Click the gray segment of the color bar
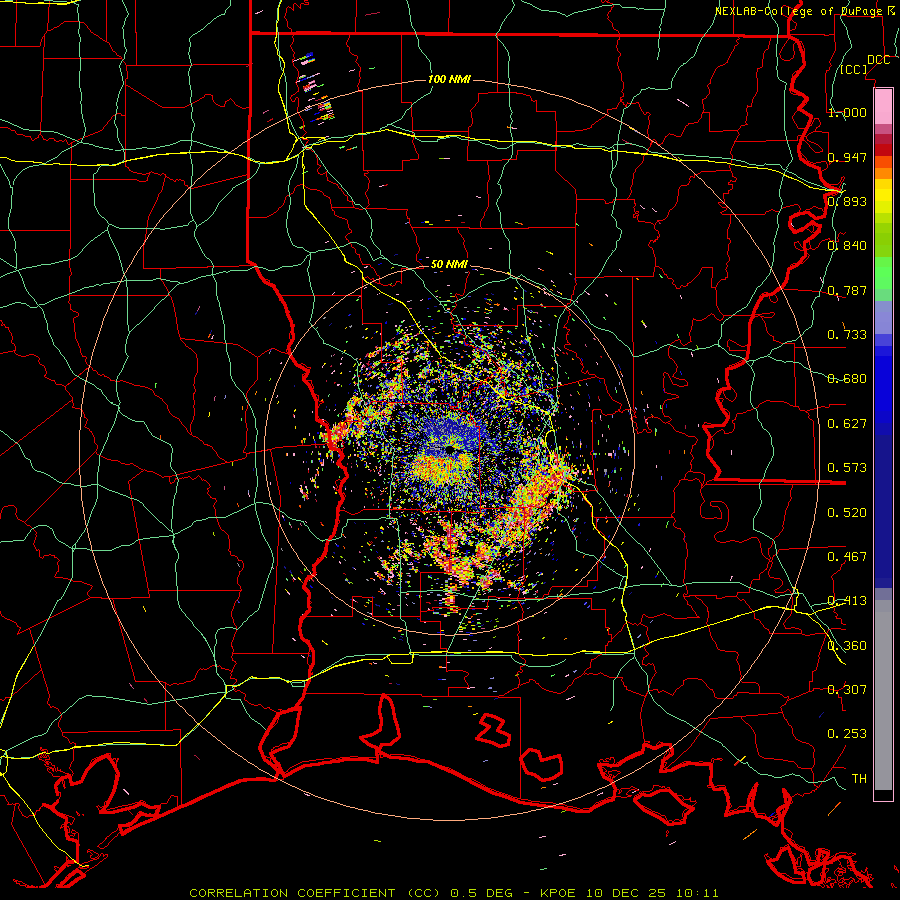 tap(883, 695)
